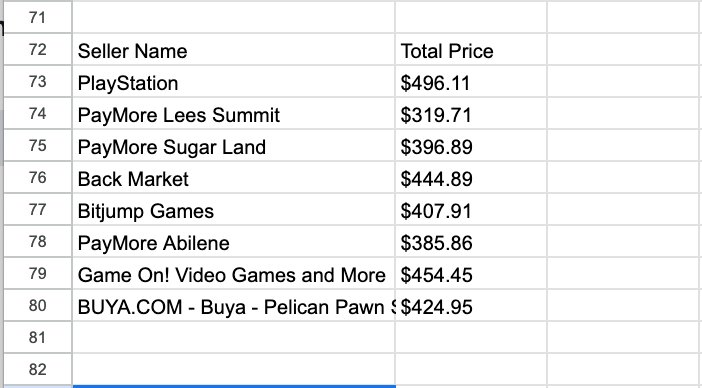The width and height of the screenshot is (702, 388).
Task: Select entire row 72 via header
Action: (38, 50)
